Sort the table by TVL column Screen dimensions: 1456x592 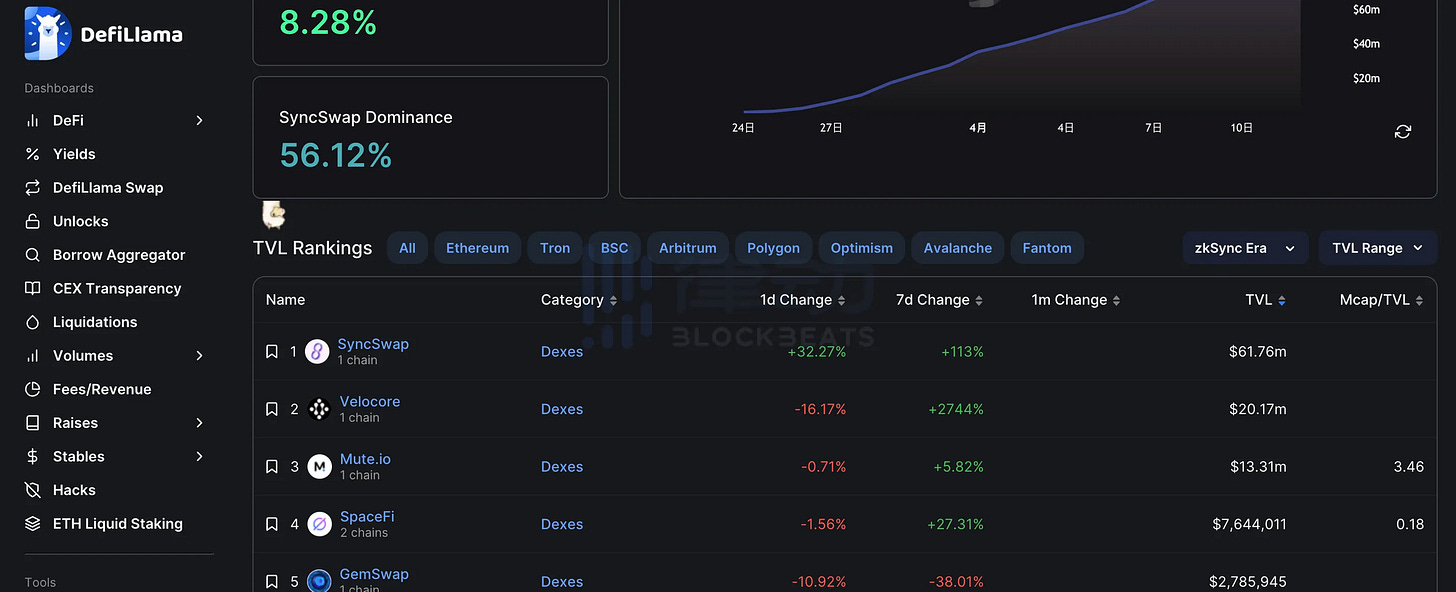pos(1266,300)
